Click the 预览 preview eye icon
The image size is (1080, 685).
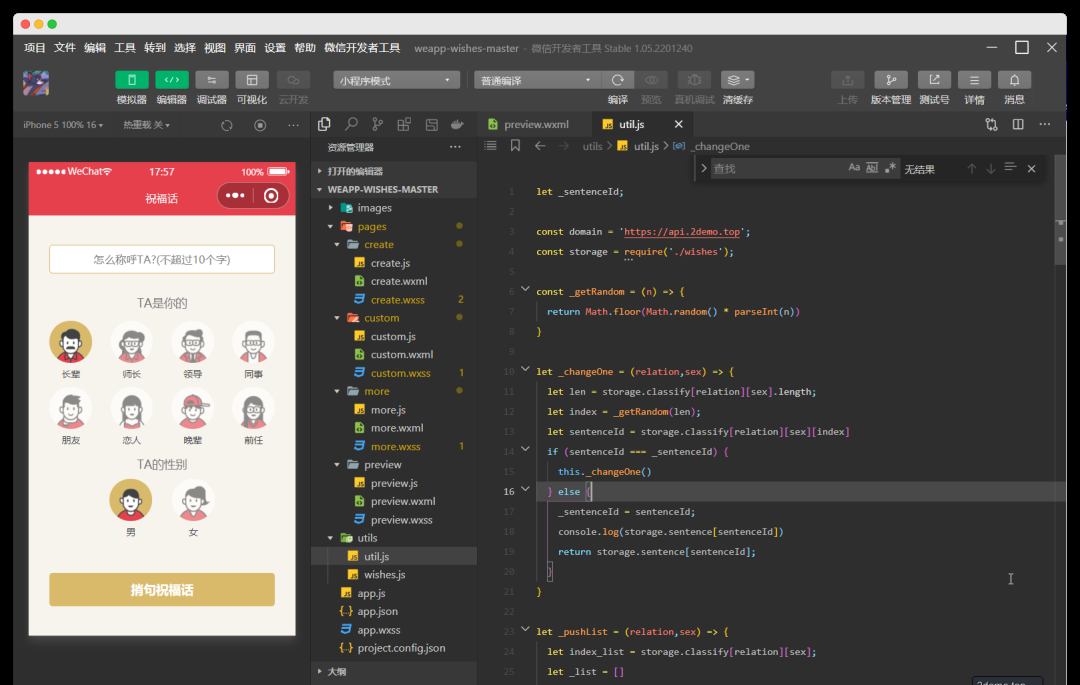coord(651,80)
